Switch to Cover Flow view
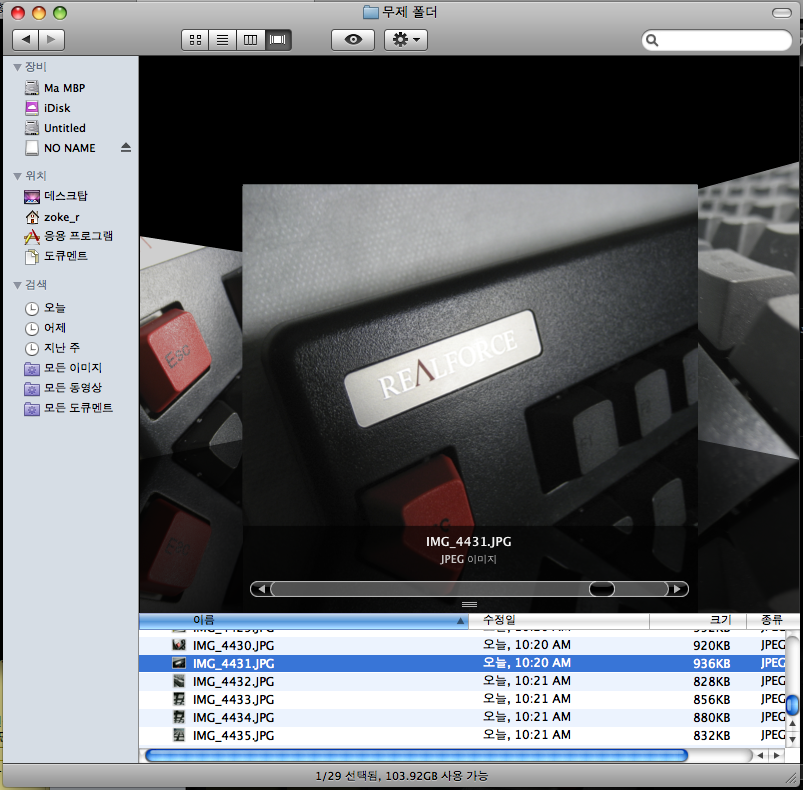Screen dimensions: 803x790 tap(278, 40)
